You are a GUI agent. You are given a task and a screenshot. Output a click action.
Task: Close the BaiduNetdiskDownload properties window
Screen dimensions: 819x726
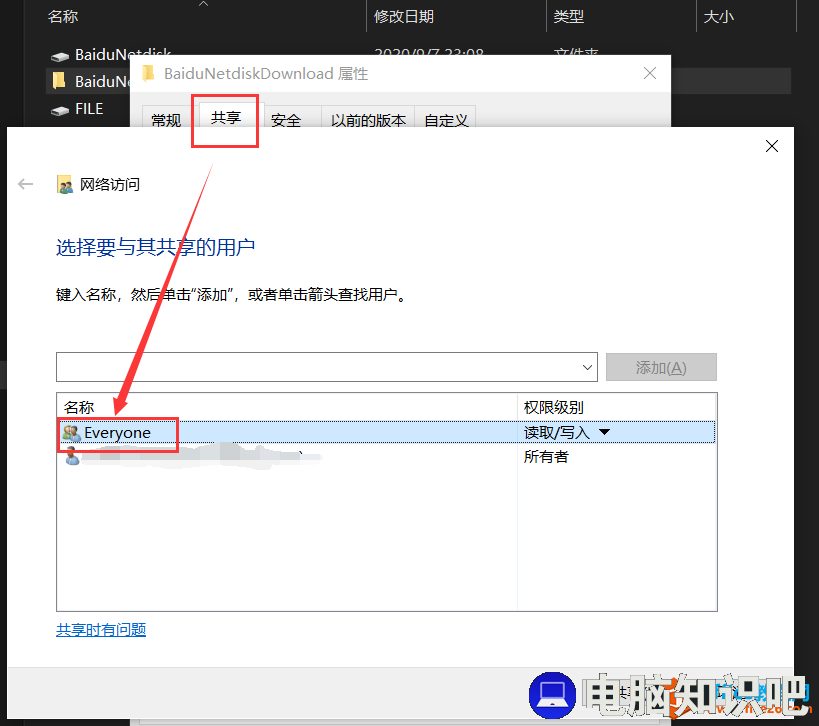(x=650, y=73)
